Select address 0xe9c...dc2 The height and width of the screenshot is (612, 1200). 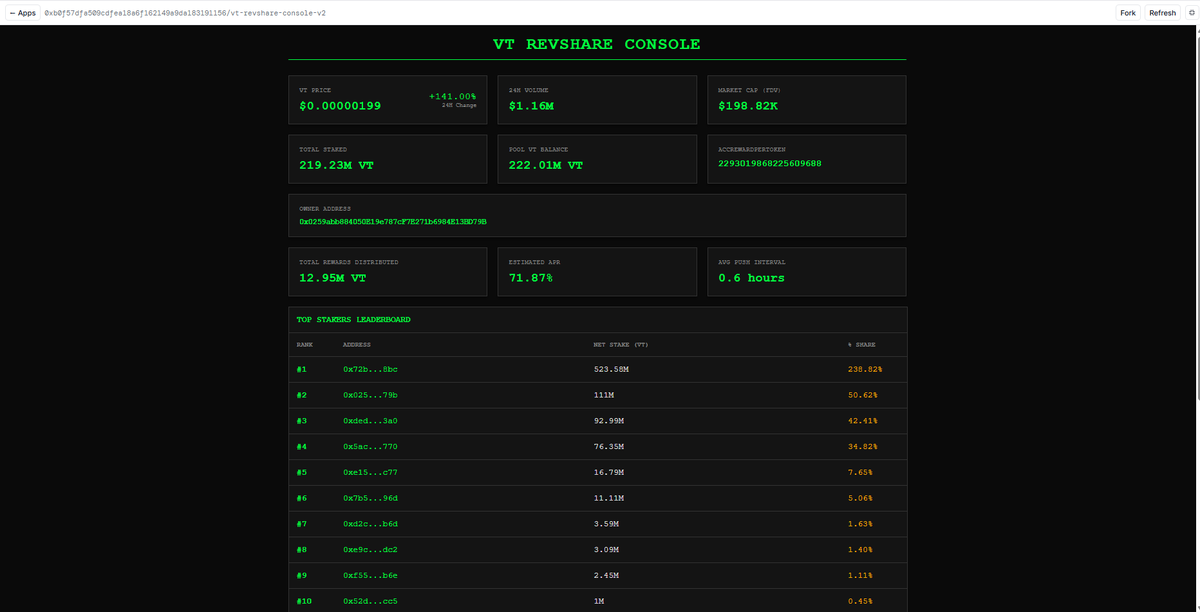point(370,550)
